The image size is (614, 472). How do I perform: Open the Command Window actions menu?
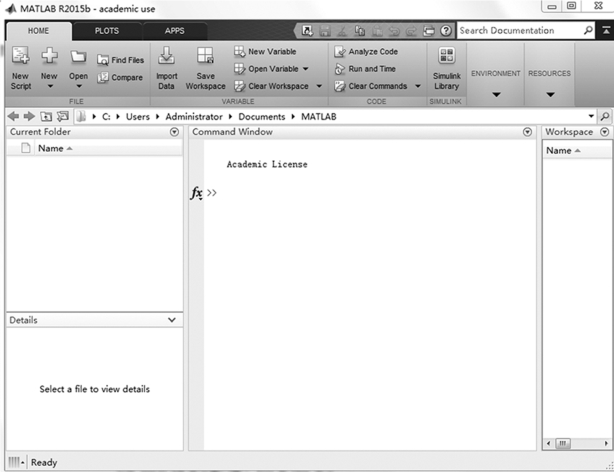(x=527, y=132)
